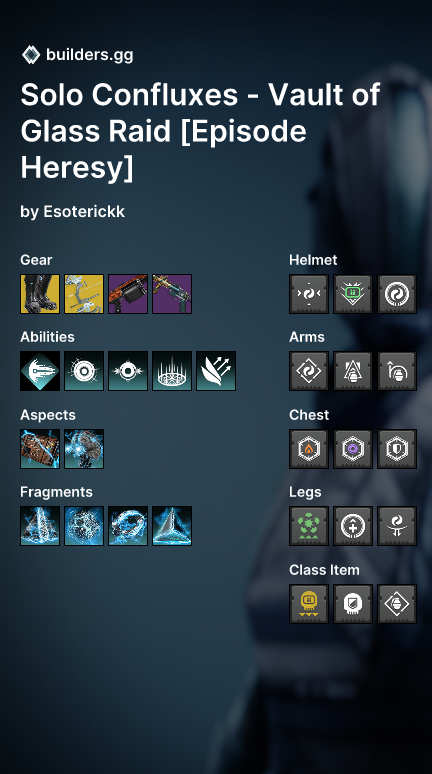Click the spiked circle ability icon

click(x=172, y=371)
